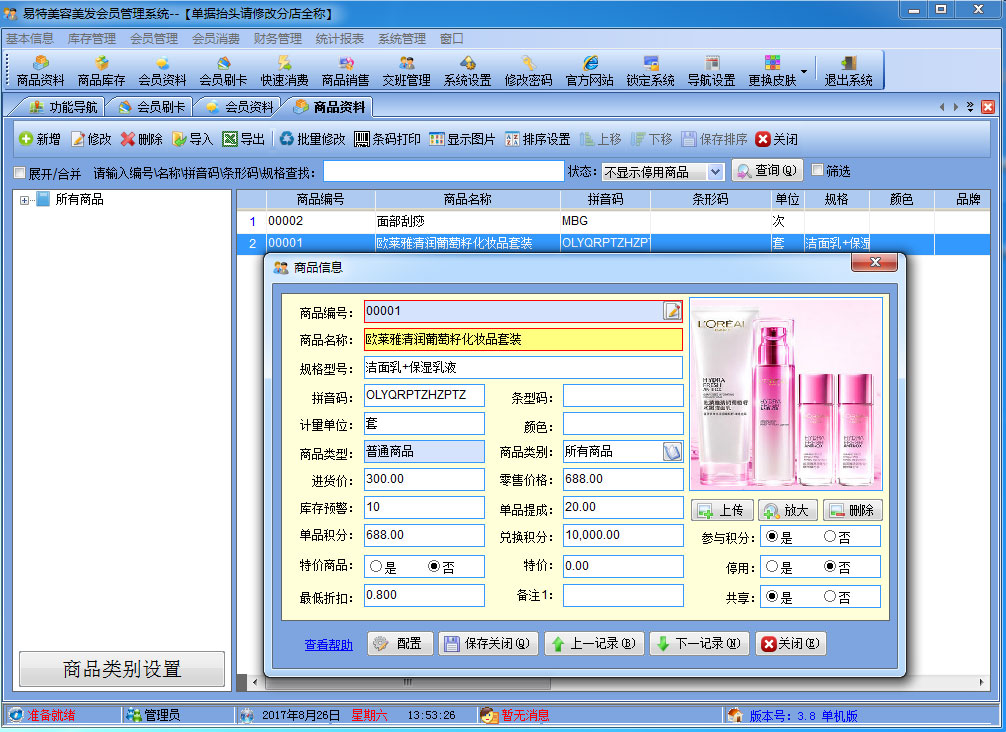Viewport: 1006px width, 732px height.
Task: Open the 基本信息 menu
Action: pos(30,38)
